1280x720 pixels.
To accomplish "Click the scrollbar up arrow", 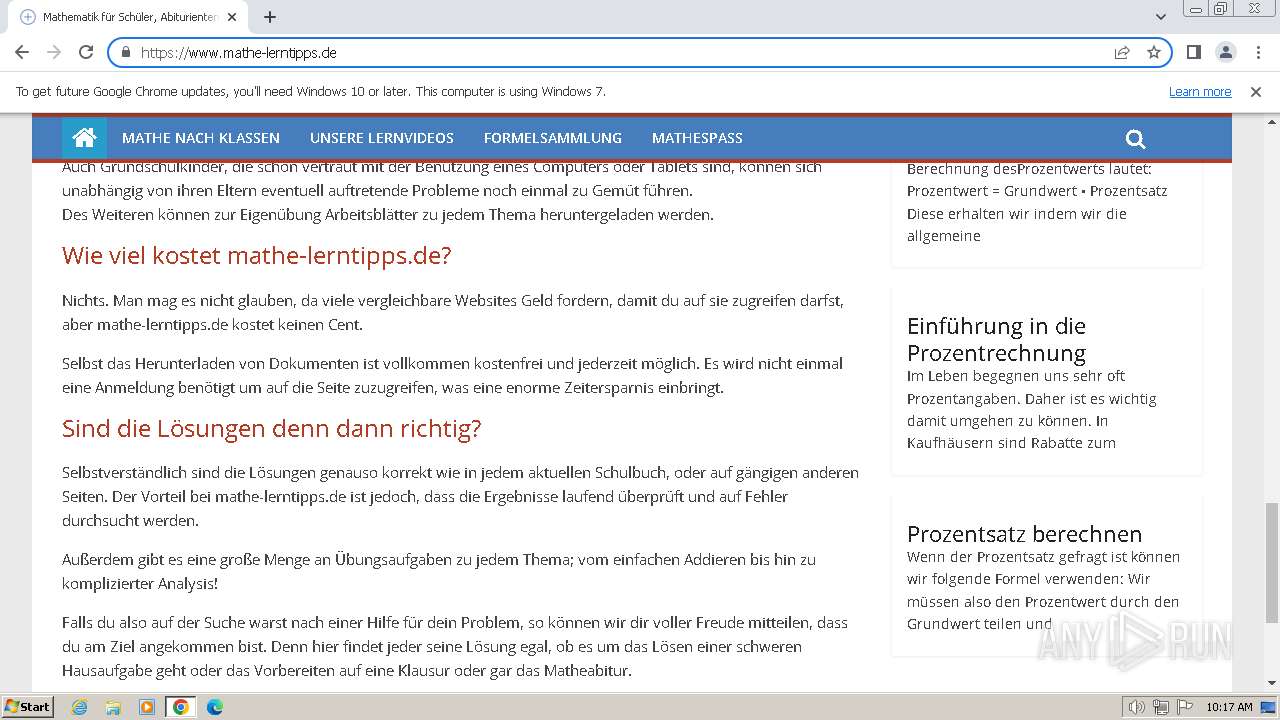I will click(x=1271, y=121).
